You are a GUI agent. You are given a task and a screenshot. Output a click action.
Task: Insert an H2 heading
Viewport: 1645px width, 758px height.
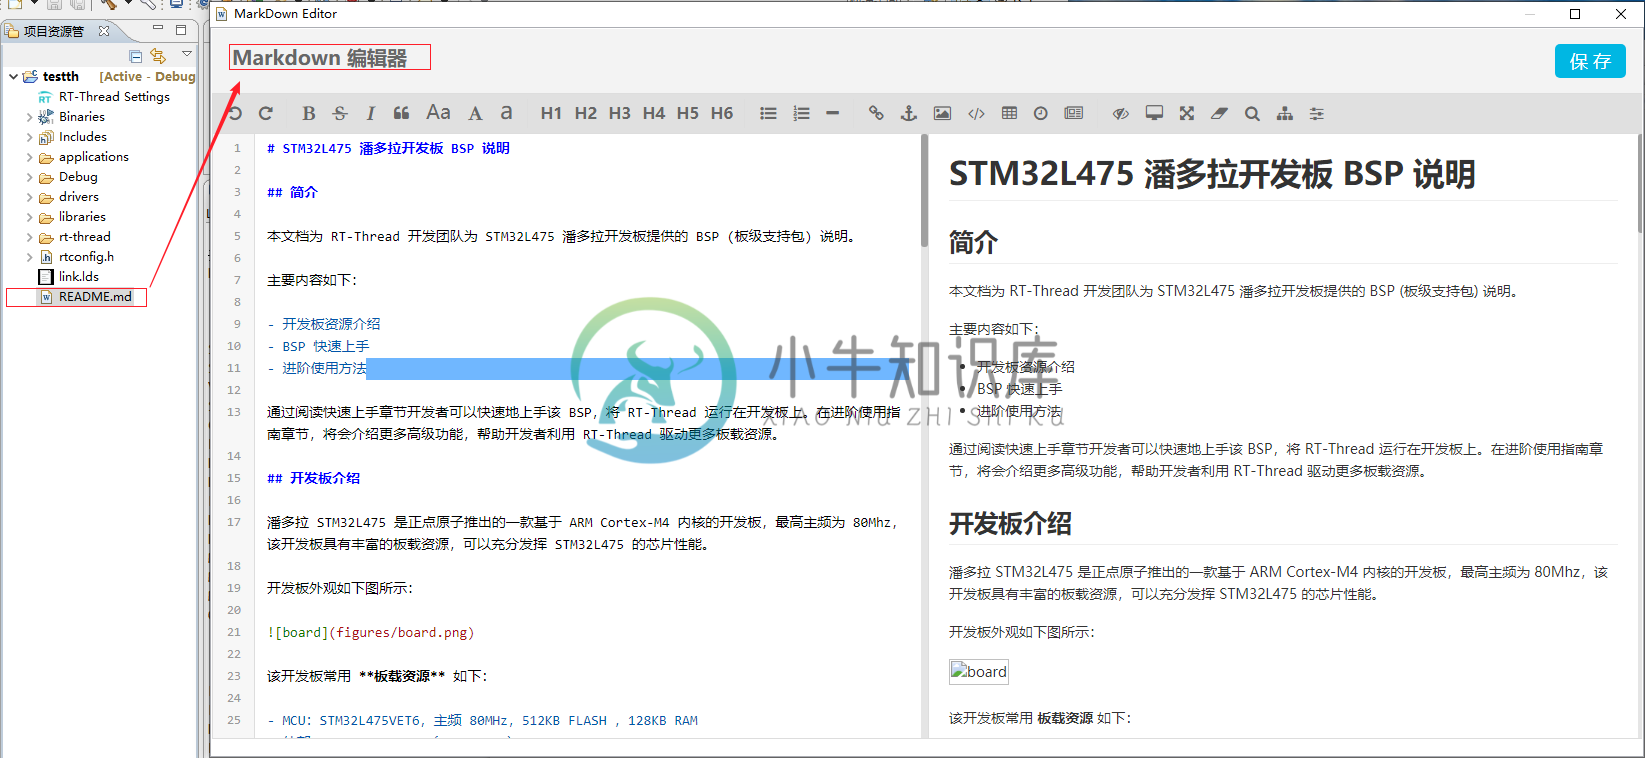(586, 113)
